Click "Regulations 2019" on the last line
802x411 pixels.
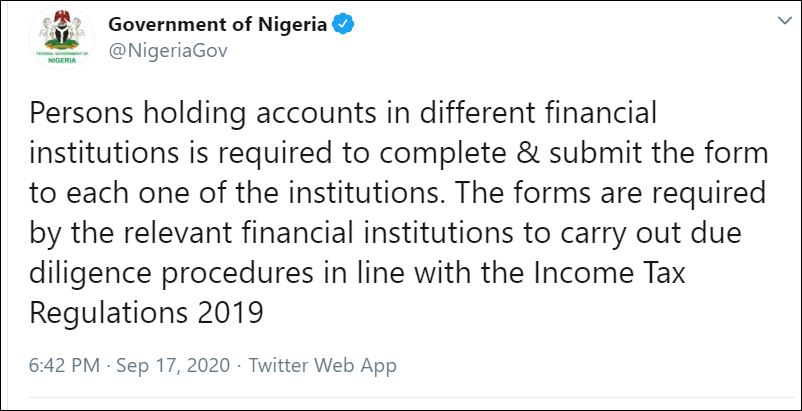tap(146, 314)
